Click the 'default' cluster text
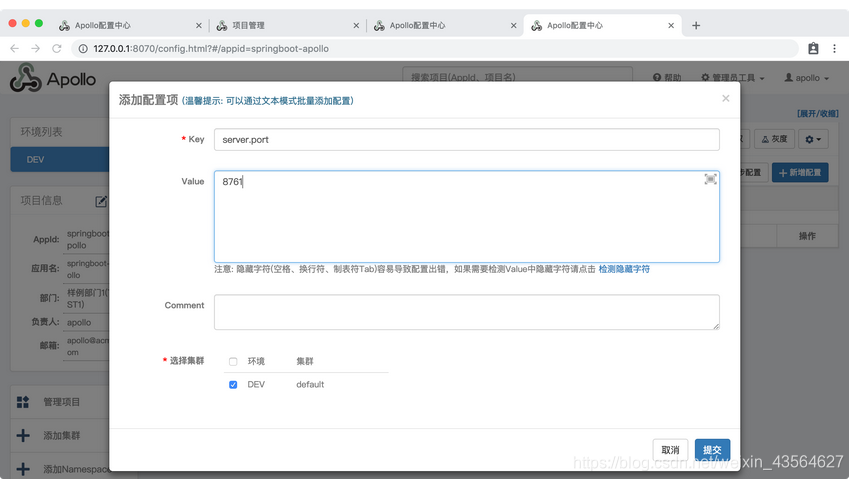 click(310, 385)
